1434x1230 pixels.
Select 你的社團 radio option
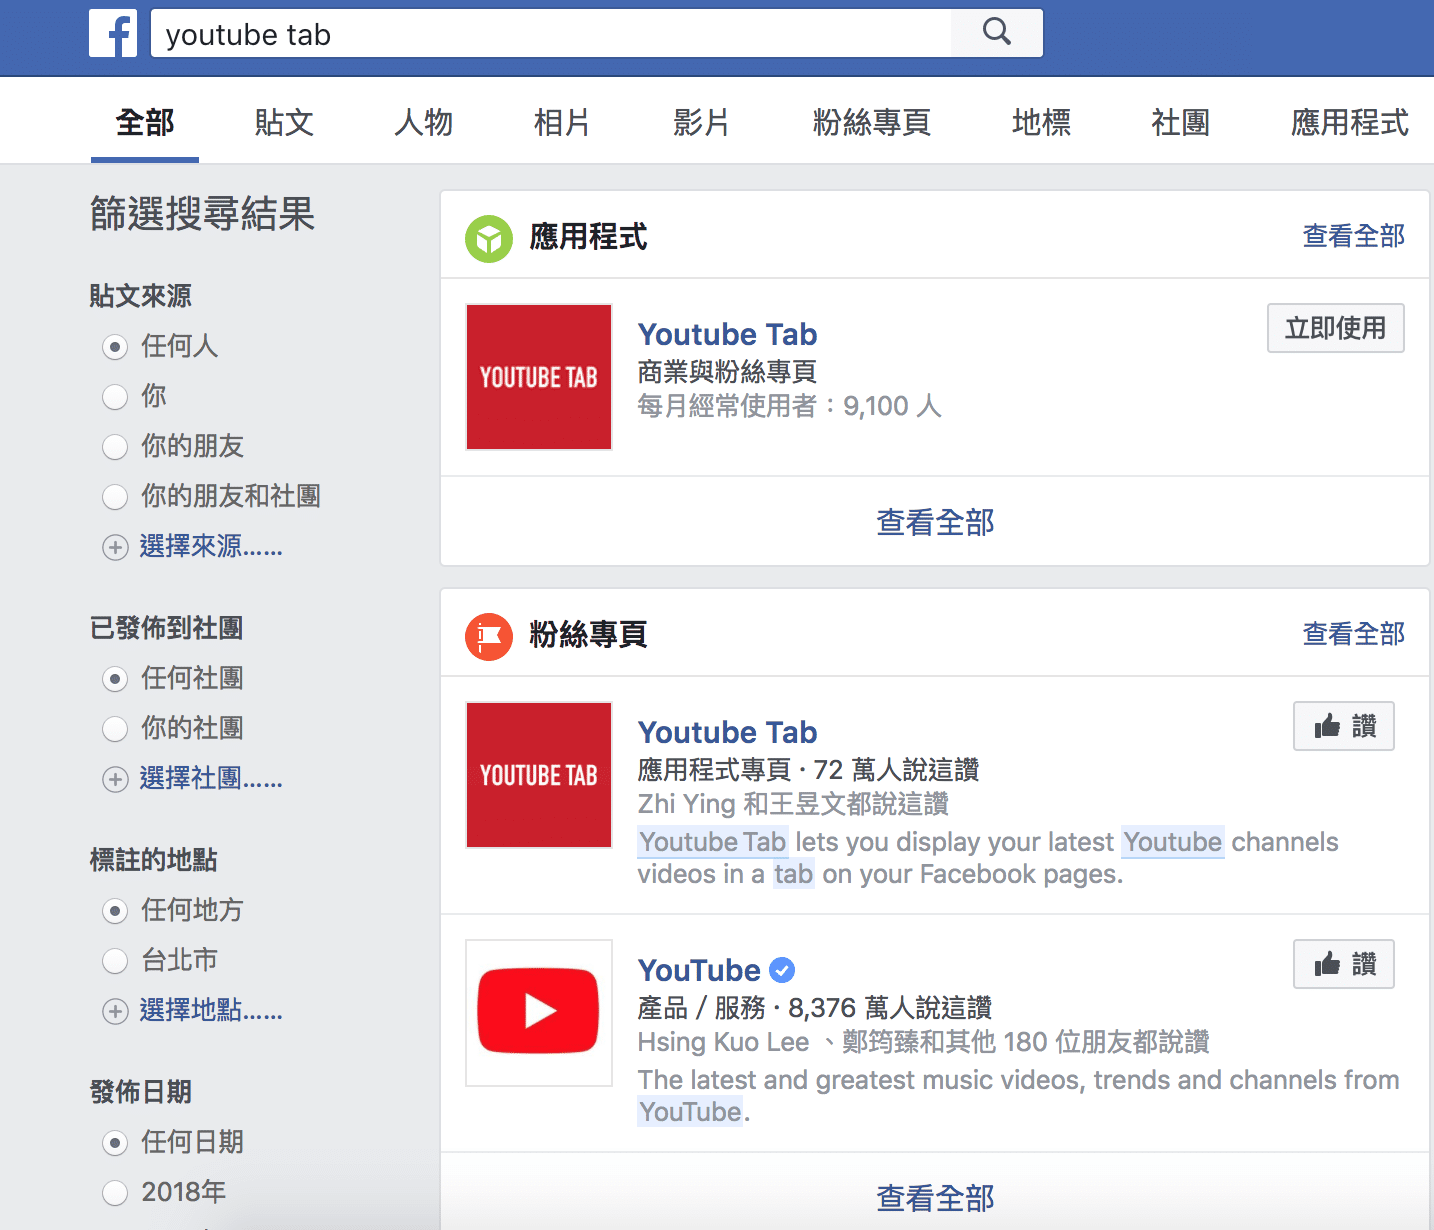coord(116,729)
